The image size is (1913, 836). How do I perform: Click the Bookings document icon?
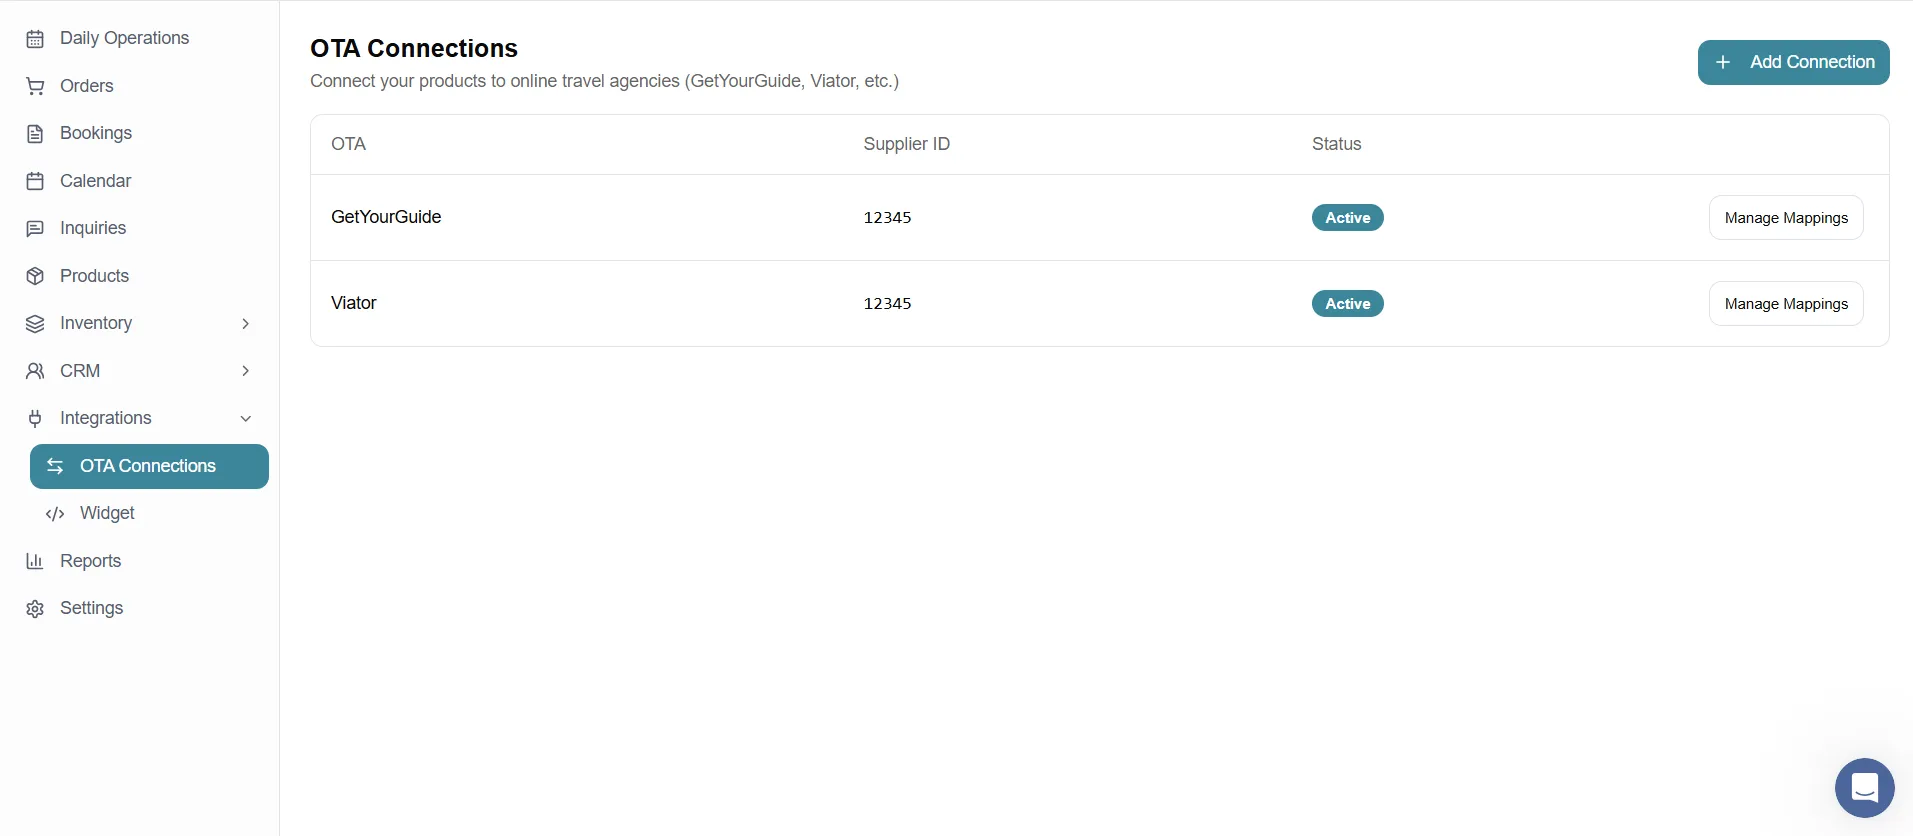[x=35, y=134]
